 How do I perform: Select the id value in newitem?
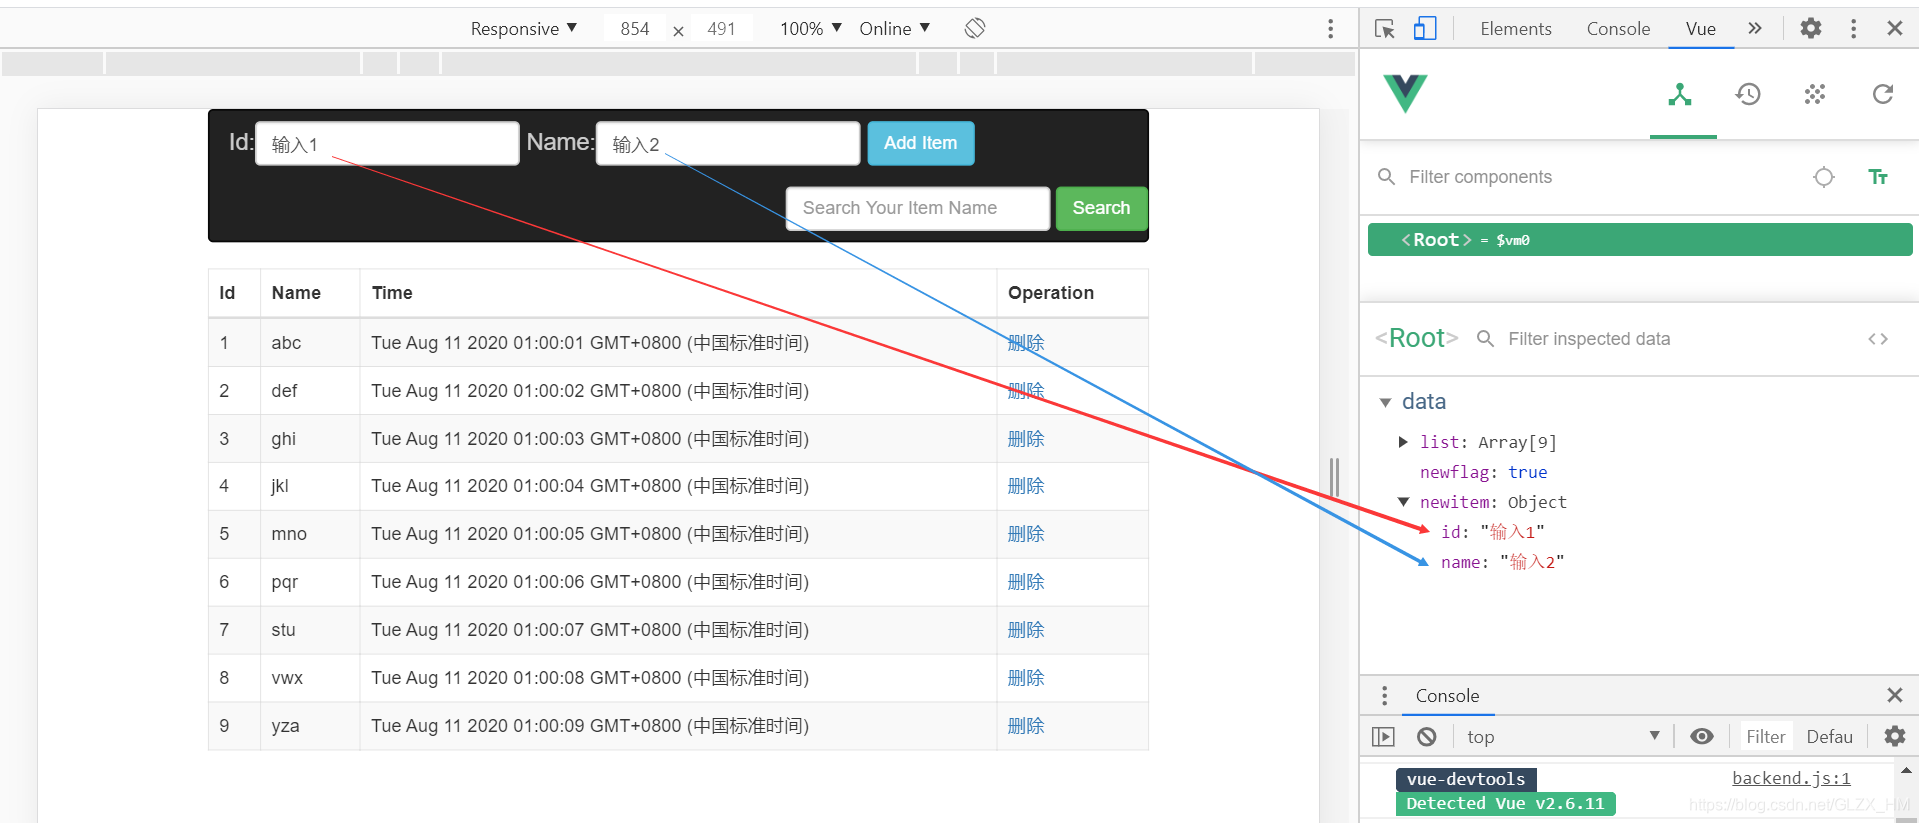coord(1512,532)
